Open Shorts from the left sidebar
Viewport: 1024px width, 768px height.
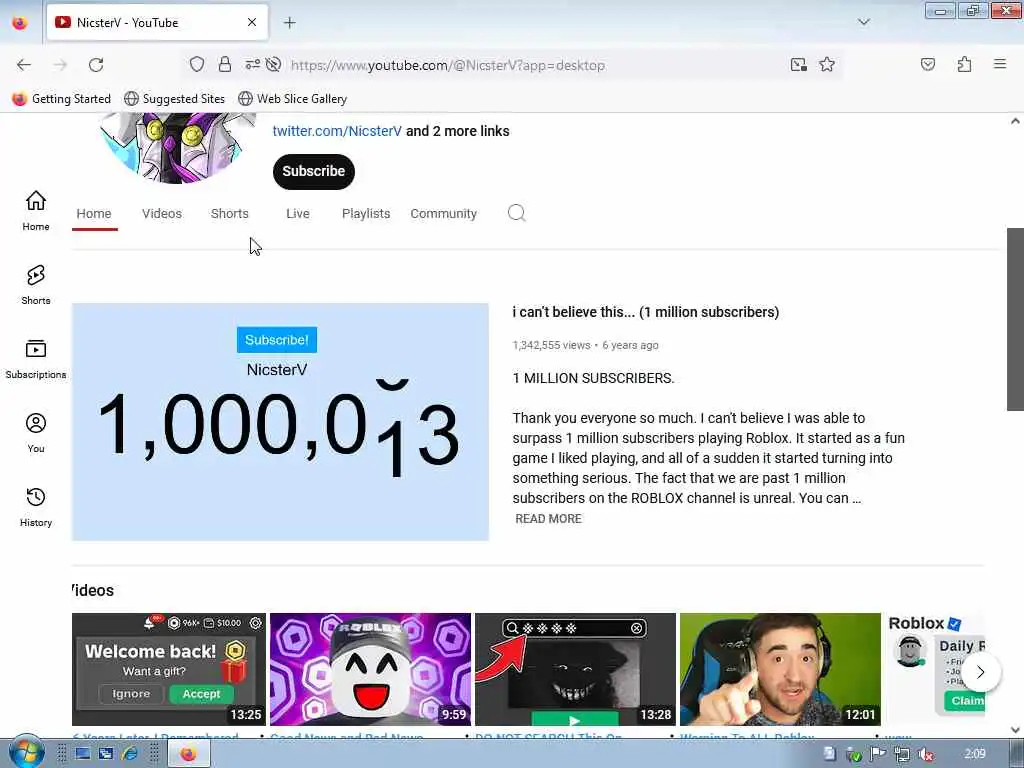(36, 285)
